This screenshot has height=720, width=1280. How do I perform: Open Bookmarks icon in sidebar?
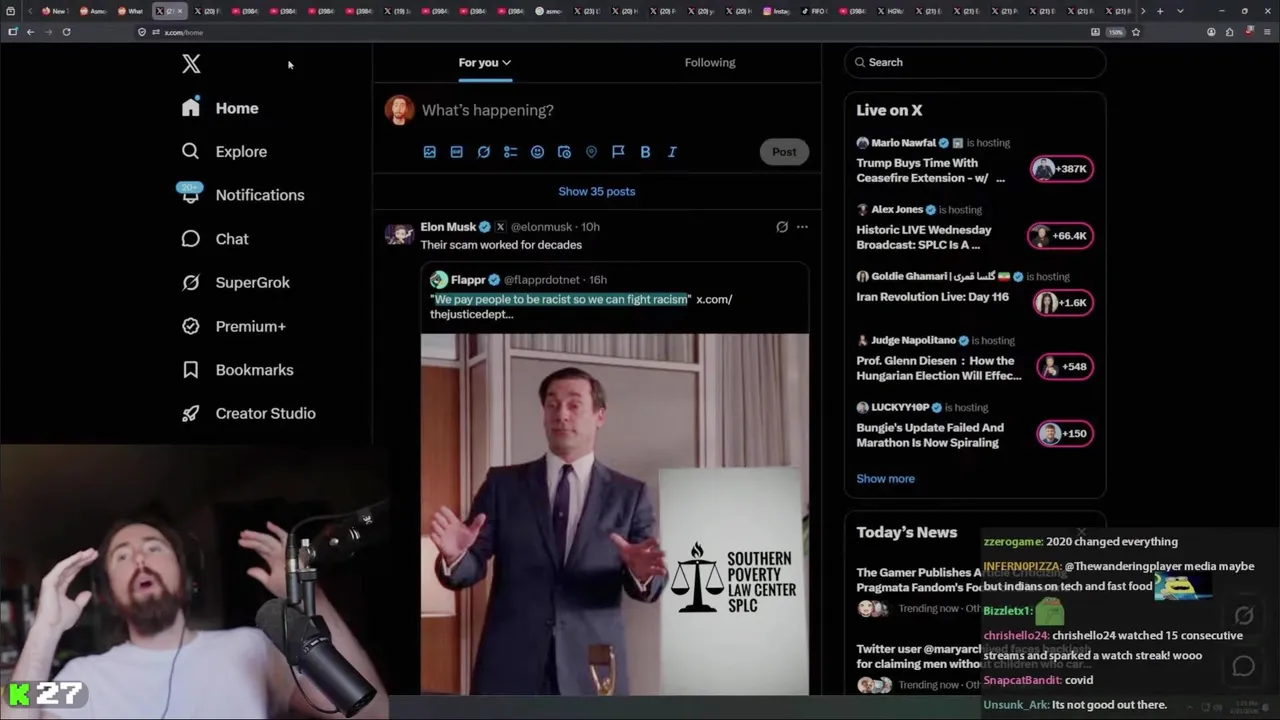pos(190,370)
